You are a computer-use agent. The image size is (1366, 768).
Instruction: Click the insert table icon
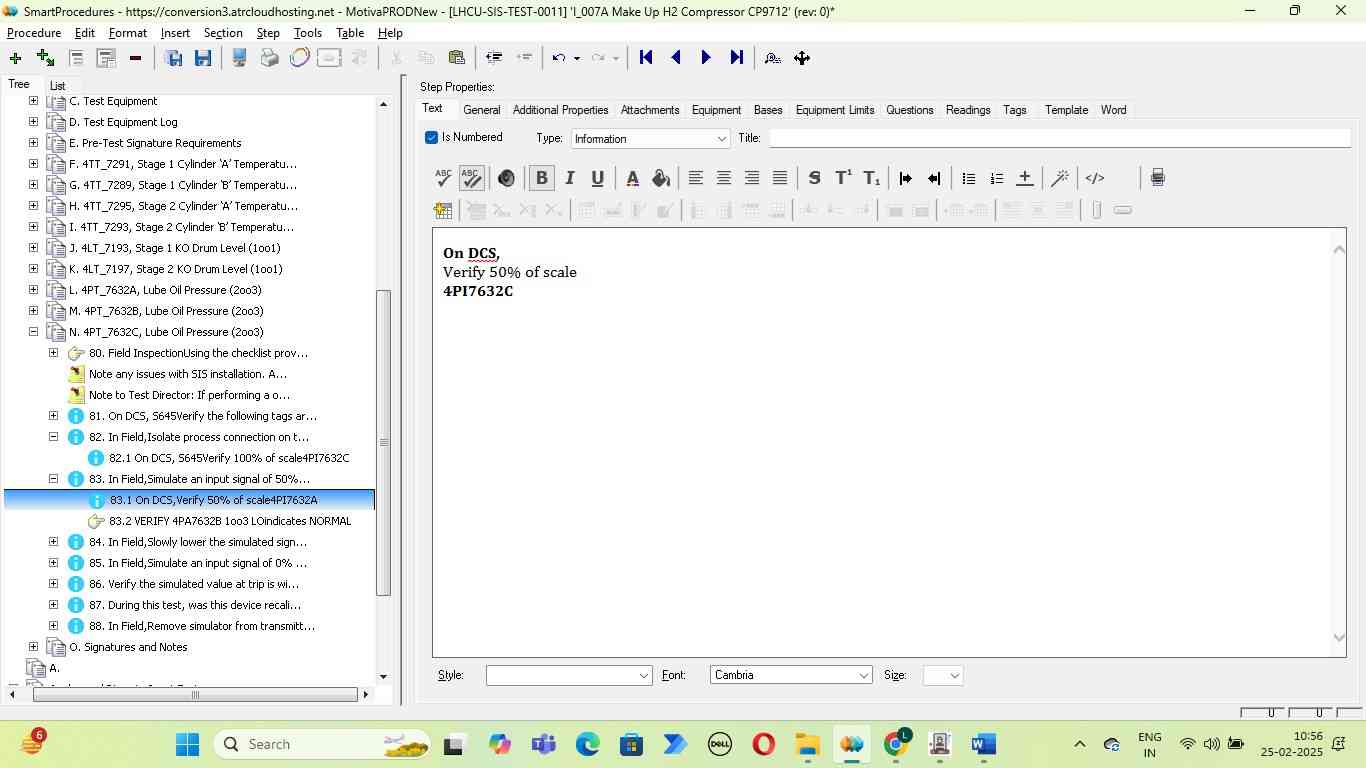tap(443, 210)
